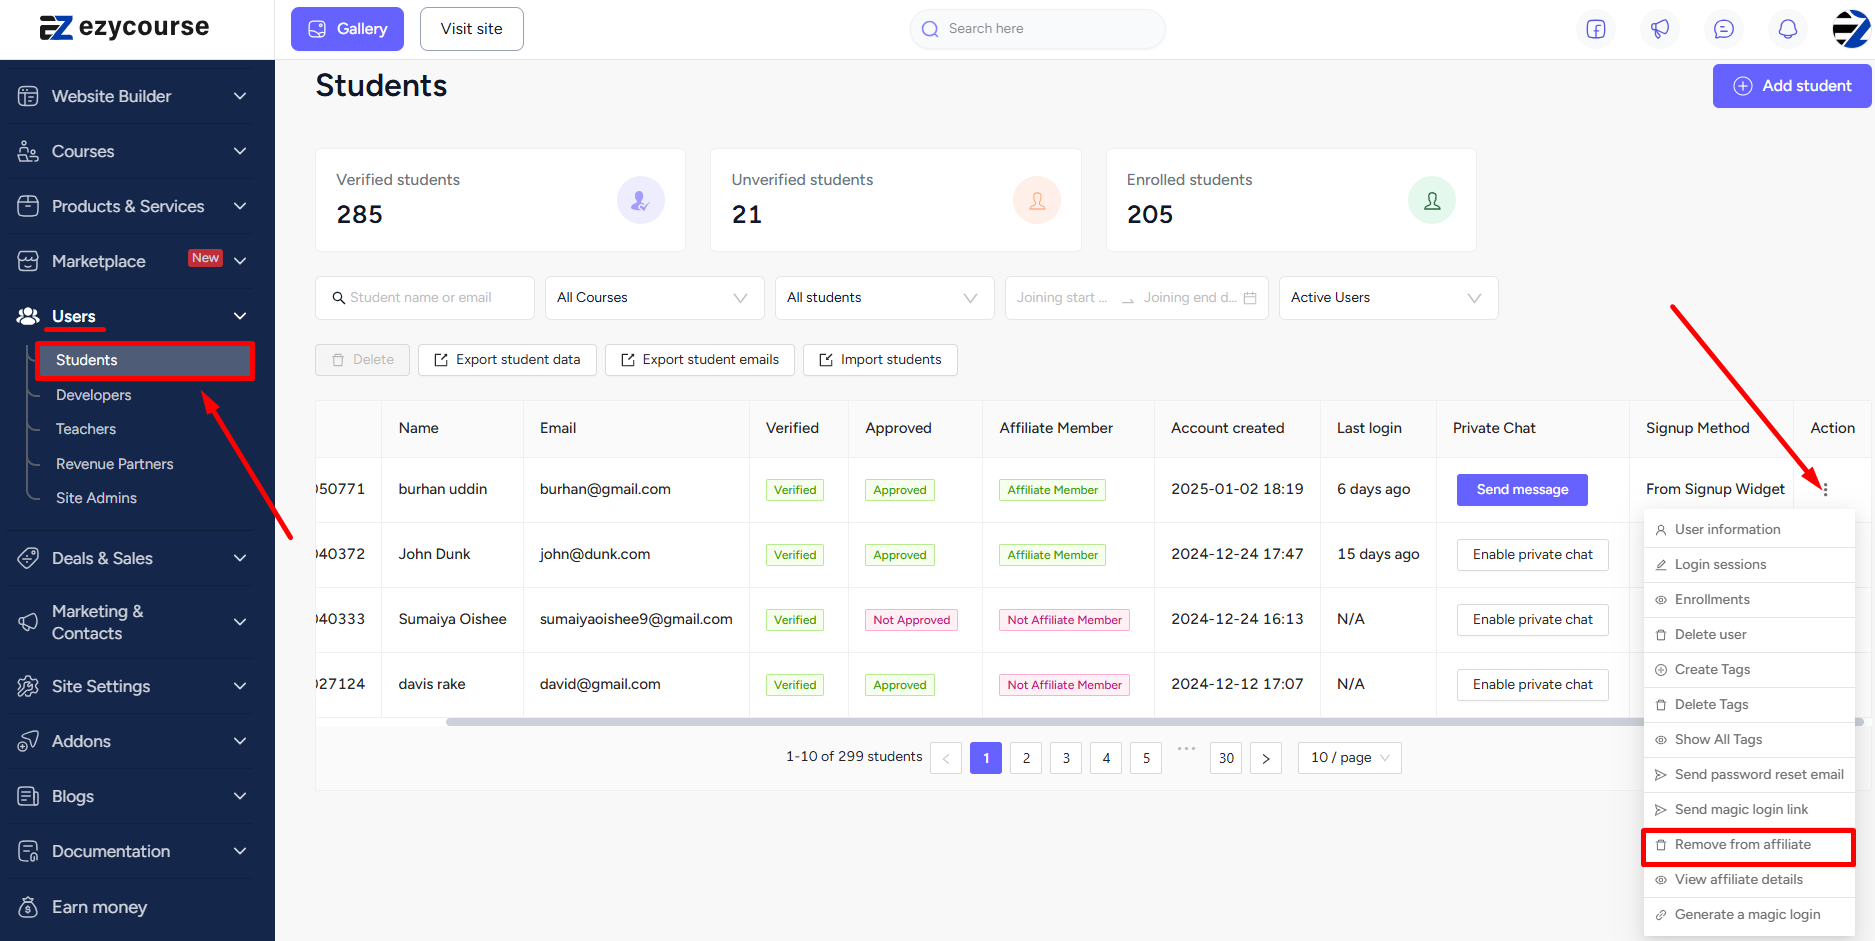1875x941 pixels.
Task: Open the Active Users dropdown
Action: [x=1388, y=298]
